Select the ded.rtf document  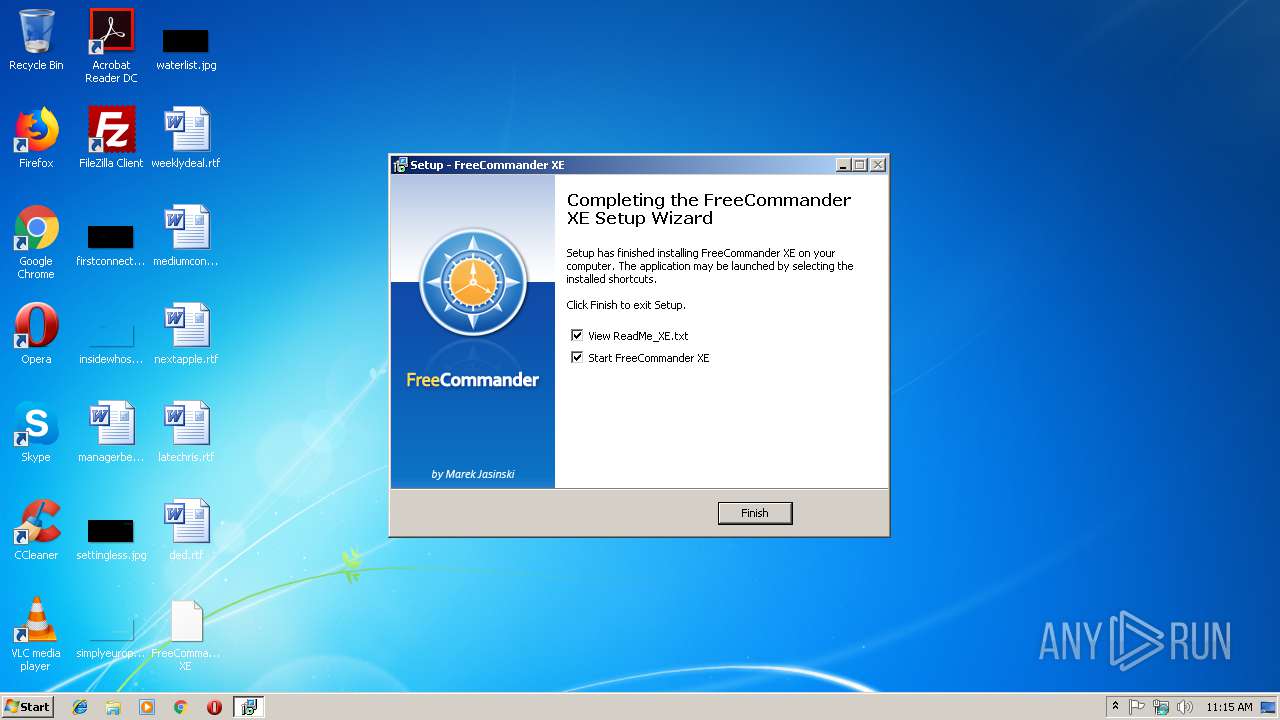pyautogui.click(x=186, y=530)
